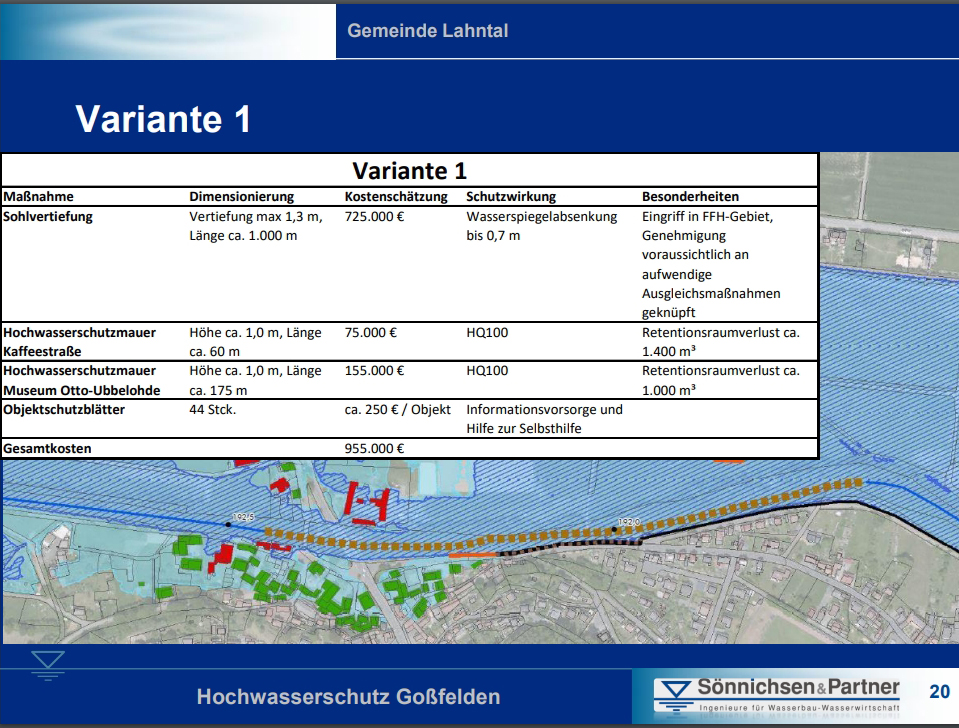The width and height of the screenshot is (959, 728).
Task: Click the water ripple image in the top-left header
Action: pyautogui.click(x=168, y=30)
